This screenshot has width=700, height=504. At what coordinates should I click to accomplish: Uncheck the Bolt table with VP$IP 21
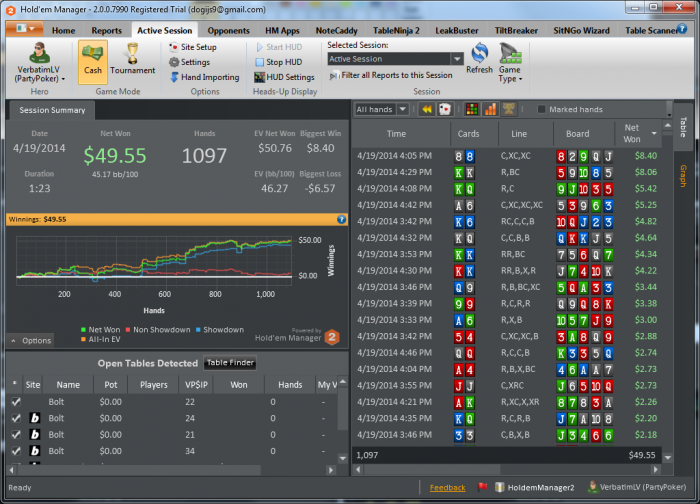pyautogui.click(x=16, y=434)
